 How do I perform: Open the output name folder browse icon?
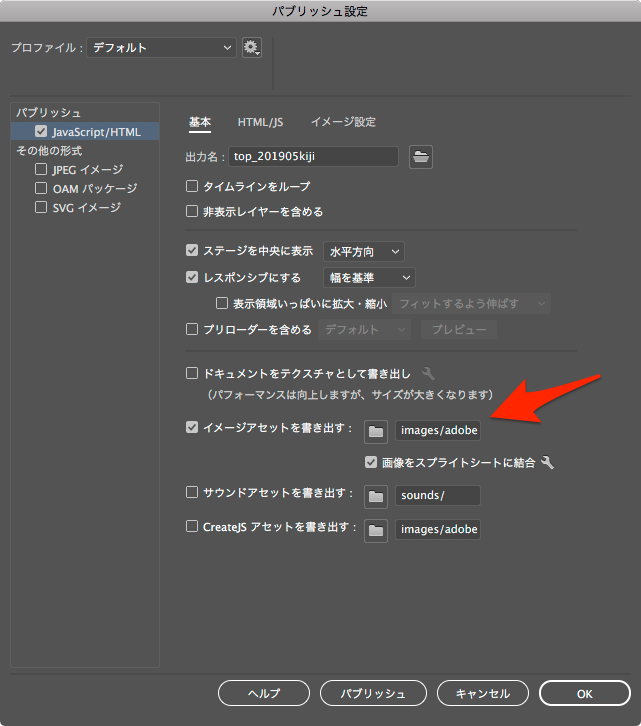[421, 157]
